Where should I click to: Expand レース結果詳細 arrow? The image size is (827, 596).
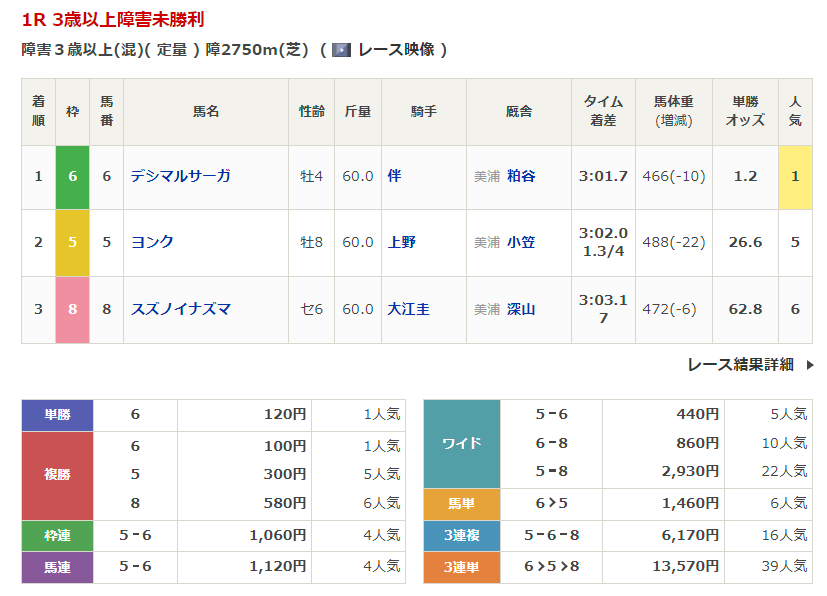click(x=809, y=365)
